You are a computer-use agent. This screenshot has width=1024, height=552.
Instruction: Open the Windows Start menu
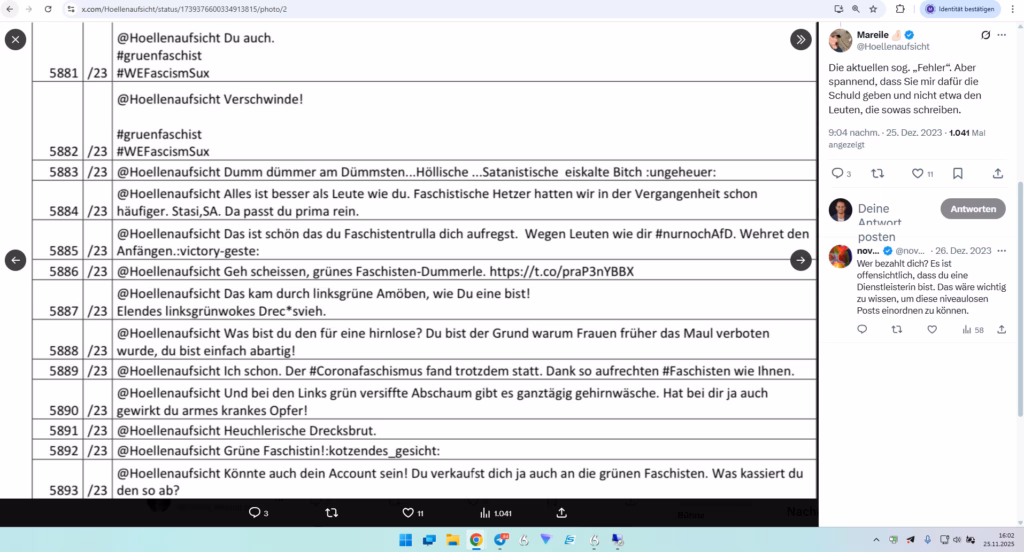pos(406,540)
